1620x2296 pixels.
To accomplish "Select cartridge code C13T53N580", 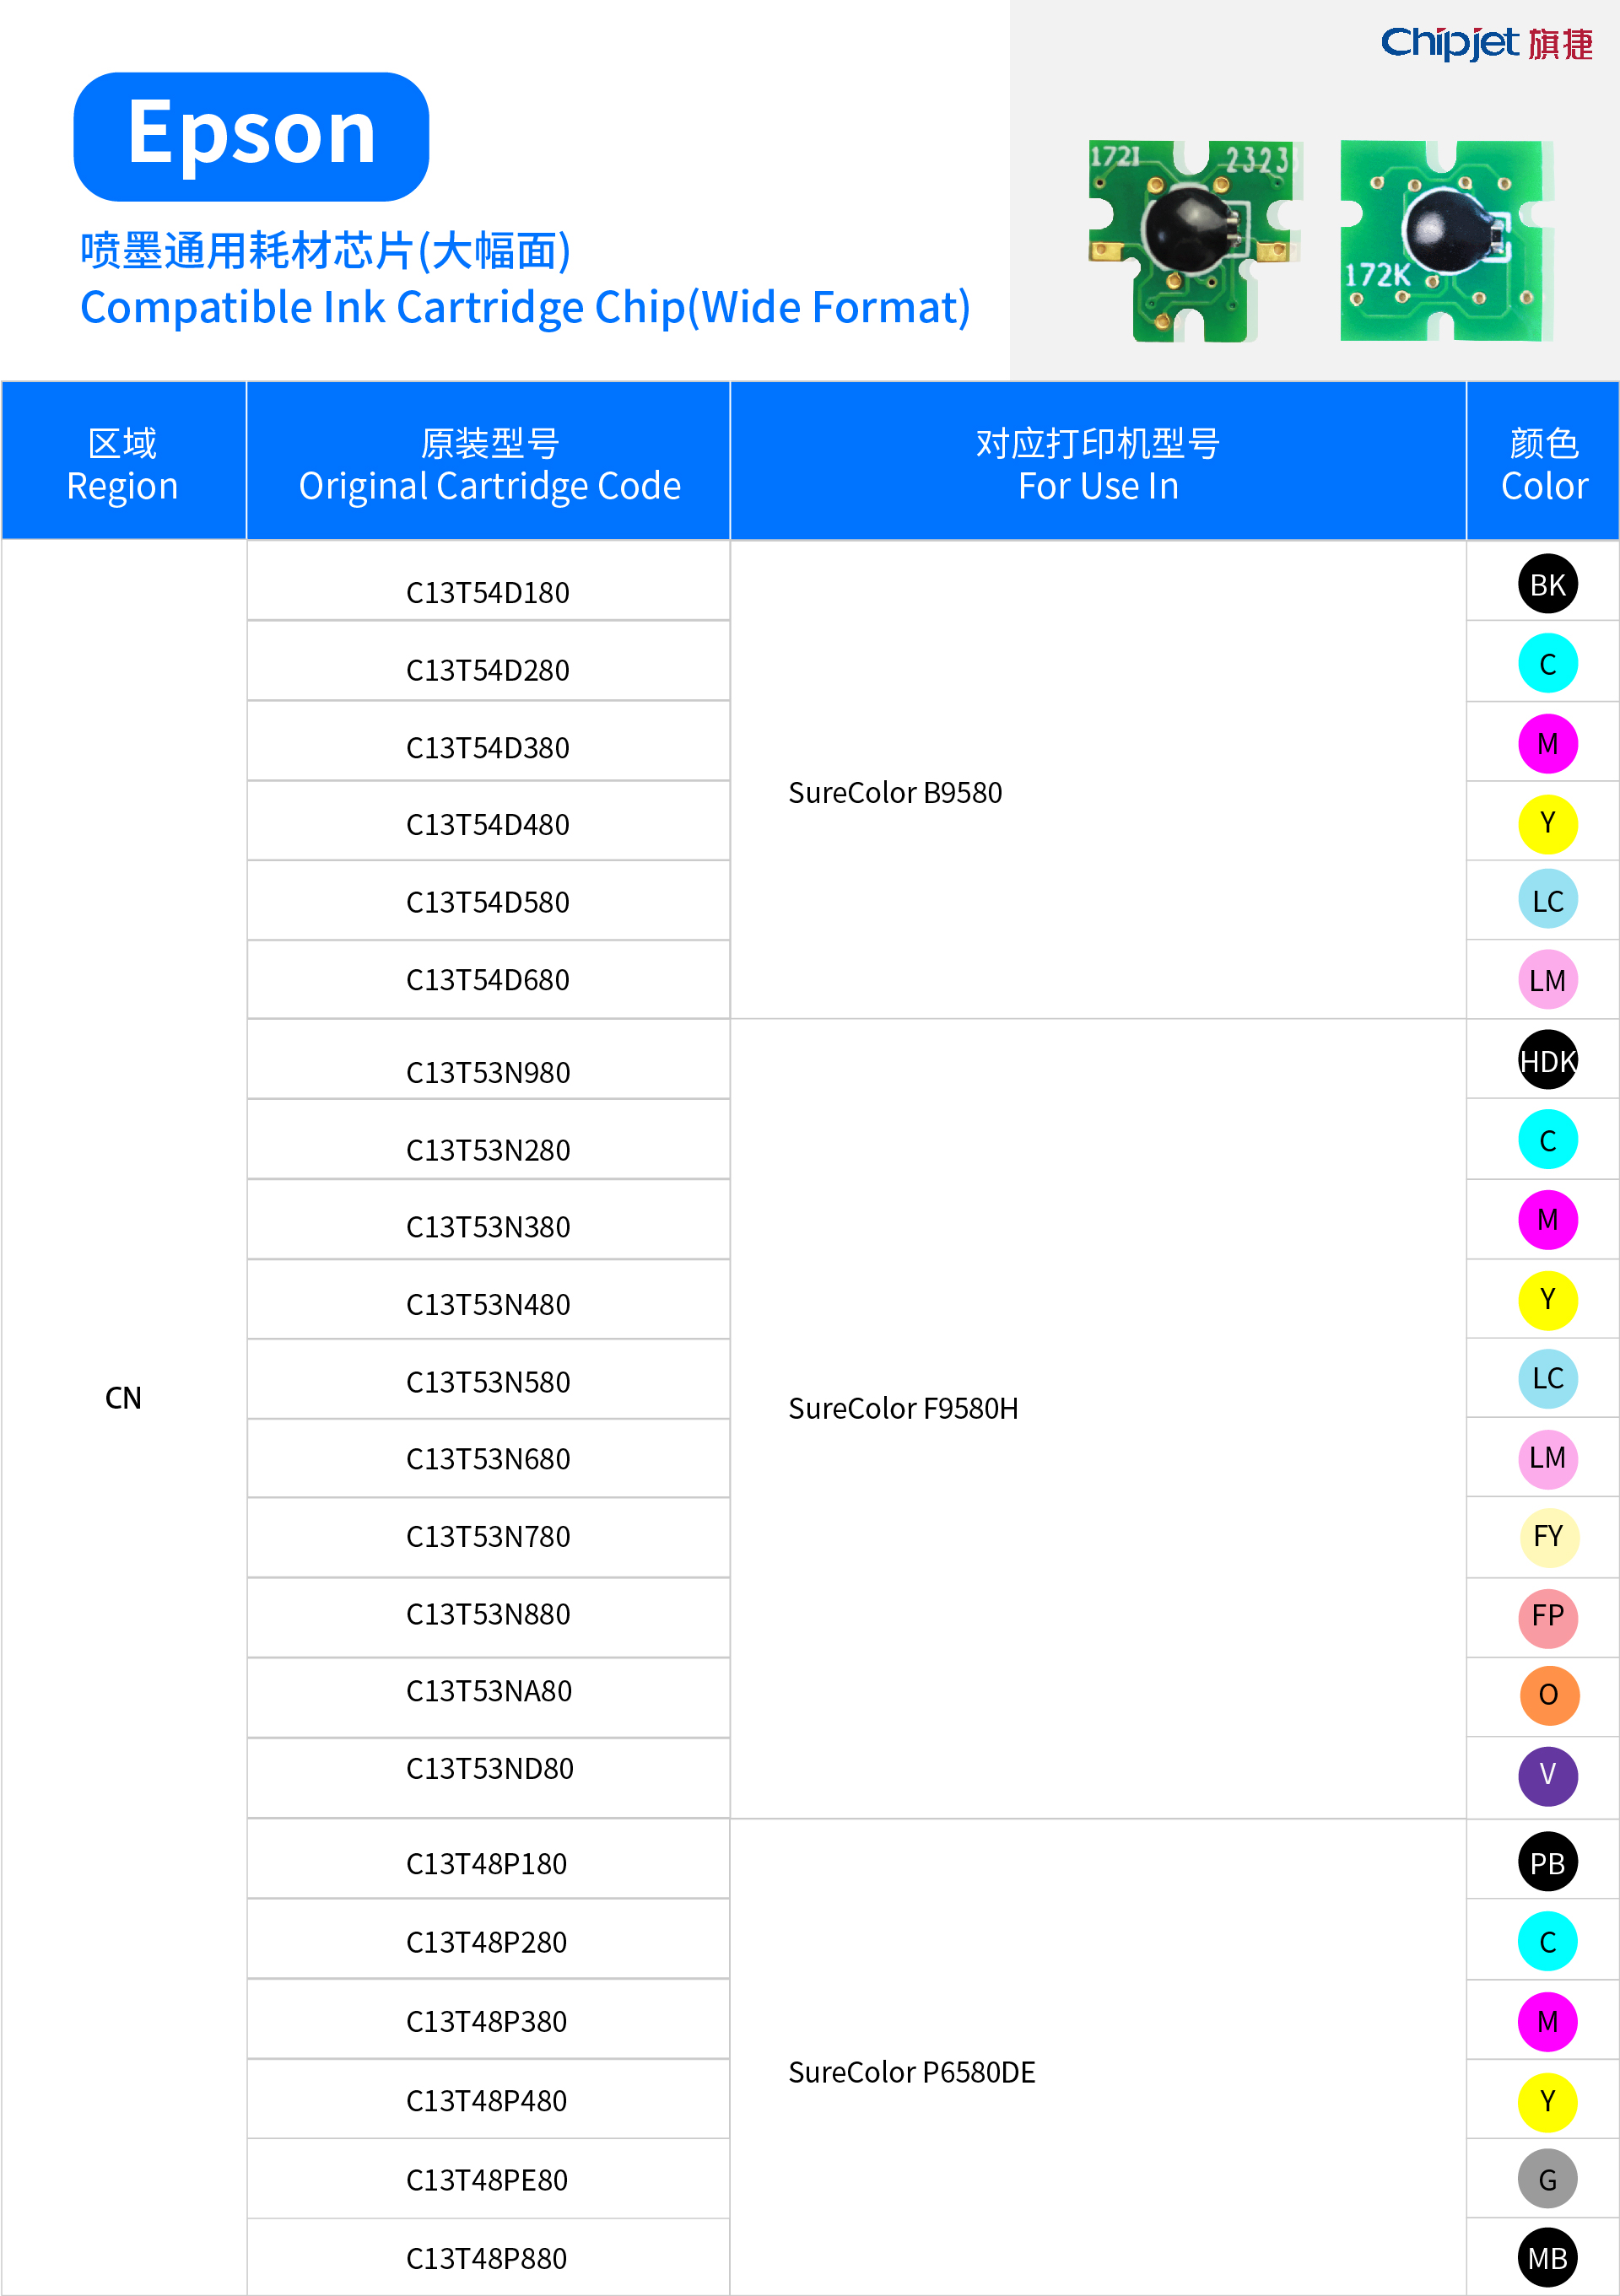I will [x=488, y=1382].
